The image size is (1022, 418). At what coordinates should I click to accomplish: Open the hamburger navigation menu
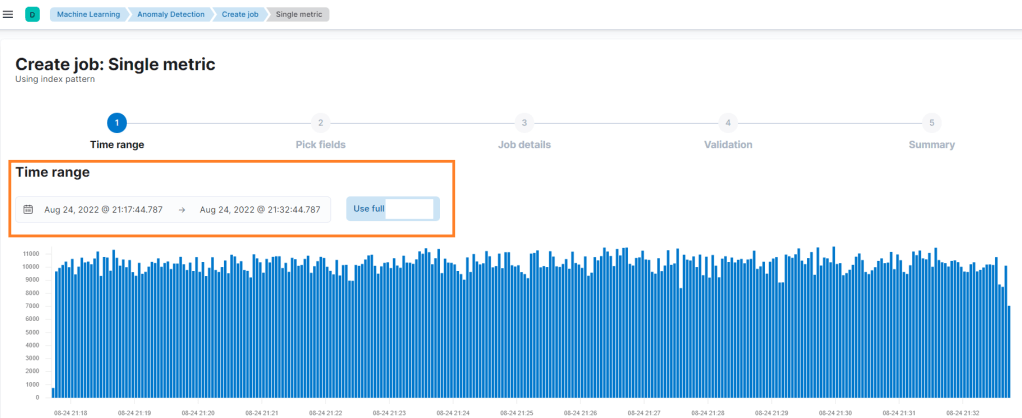[8, 14]
